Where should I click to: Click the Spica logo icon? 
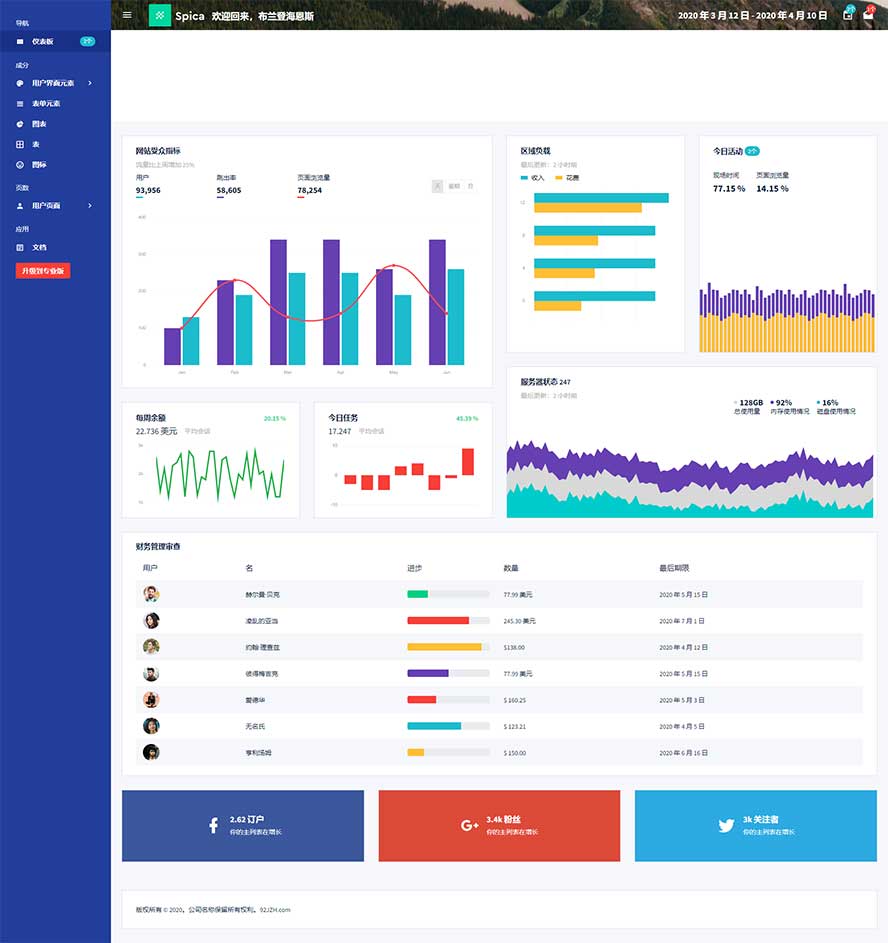[160, 15]
